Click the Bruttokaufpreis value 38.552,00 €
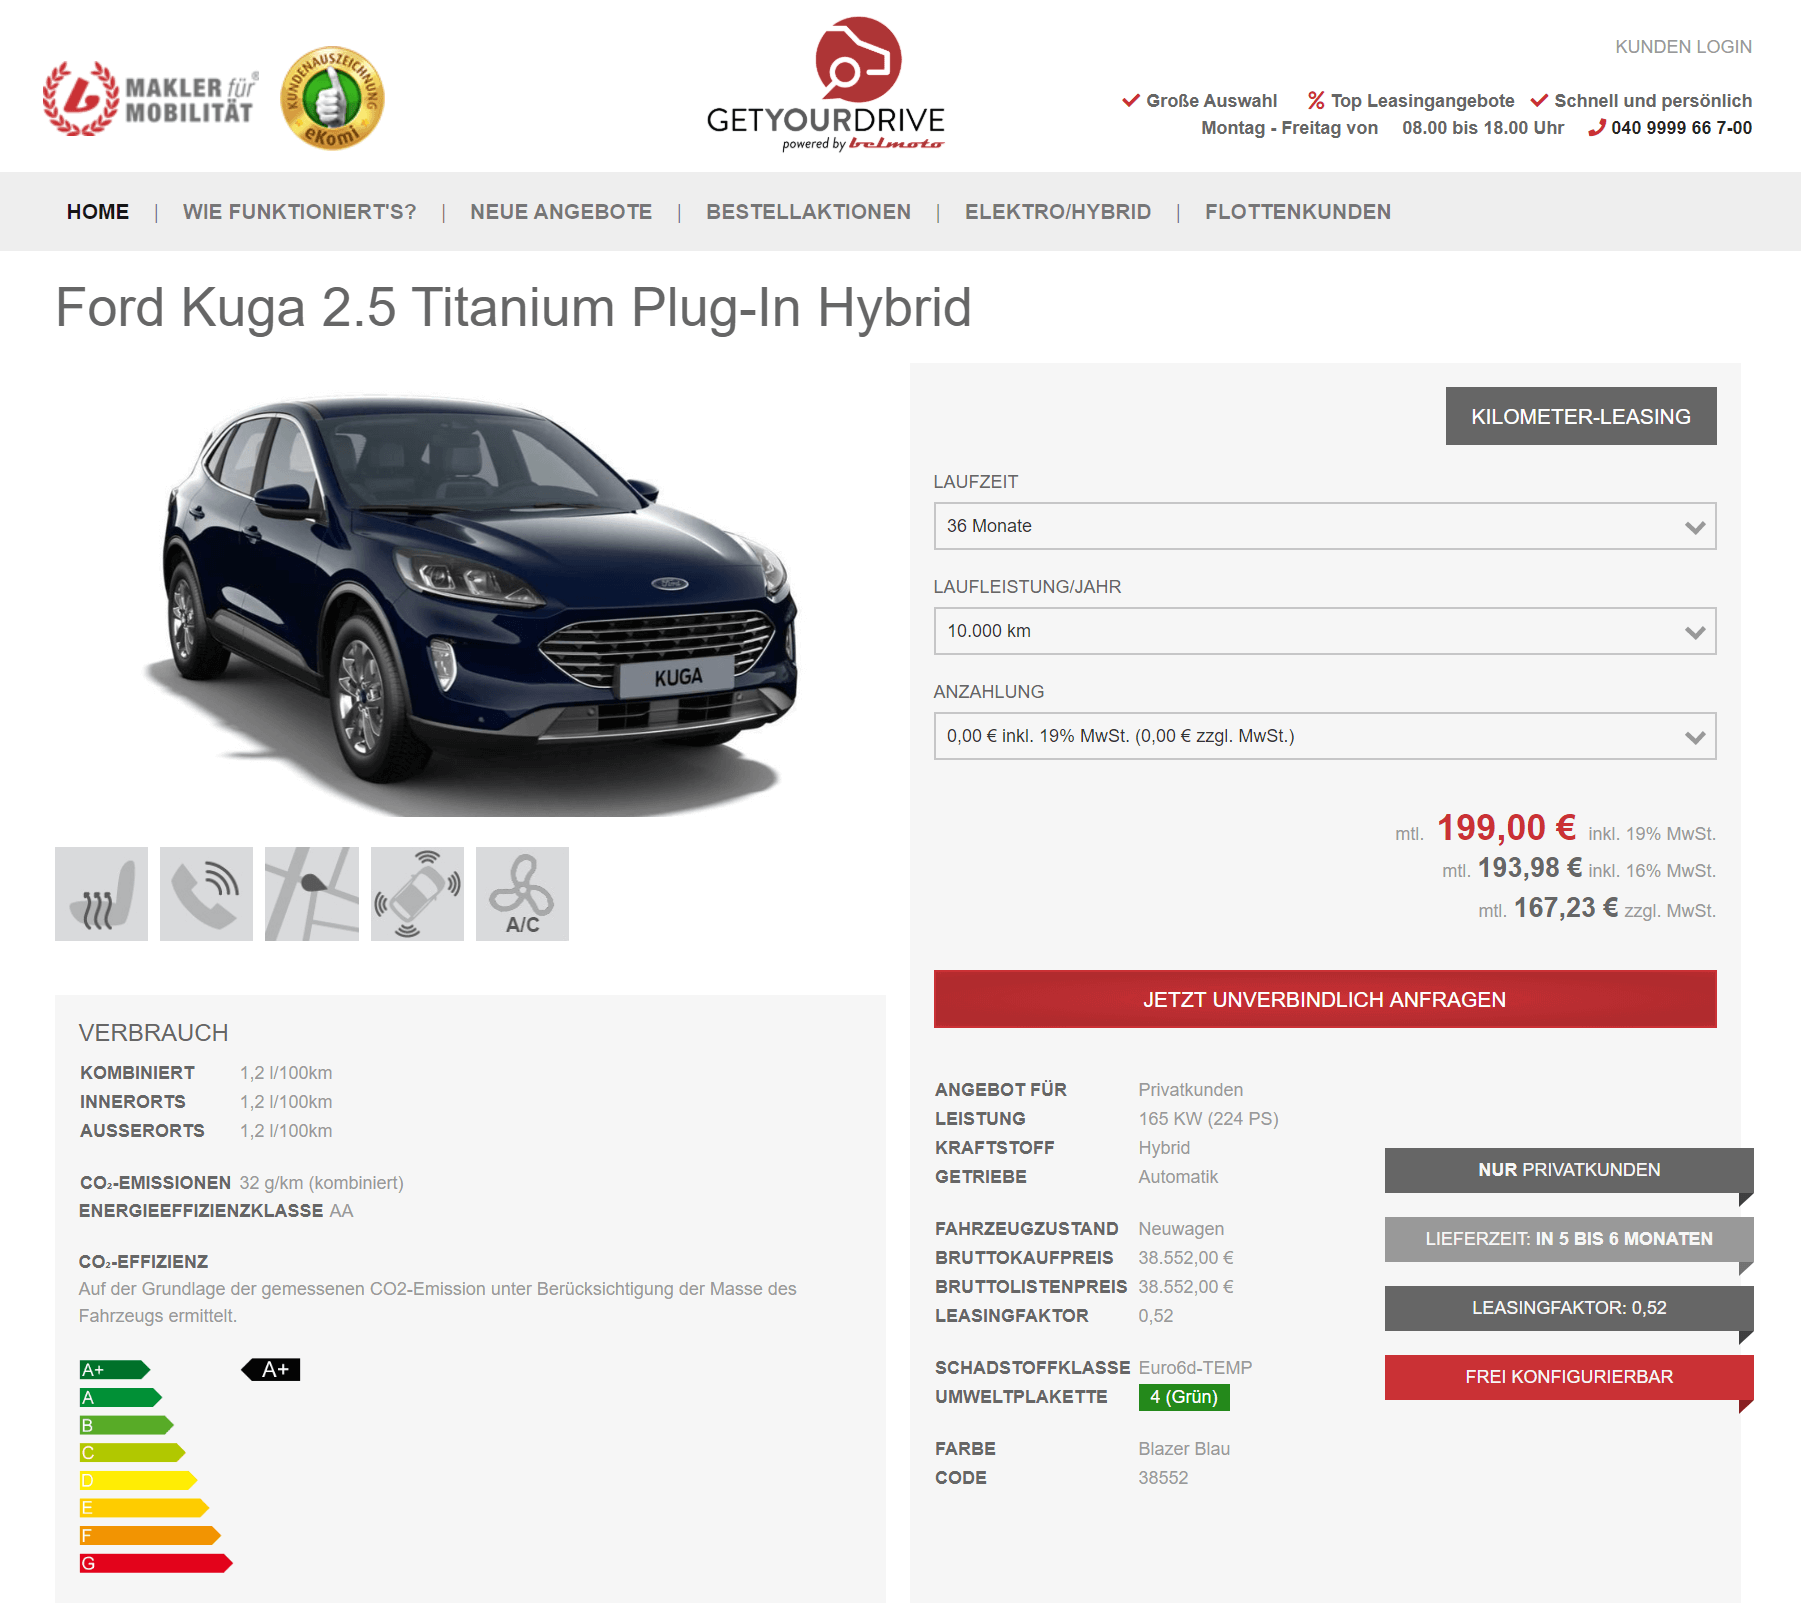 tap(1186, 1258)
